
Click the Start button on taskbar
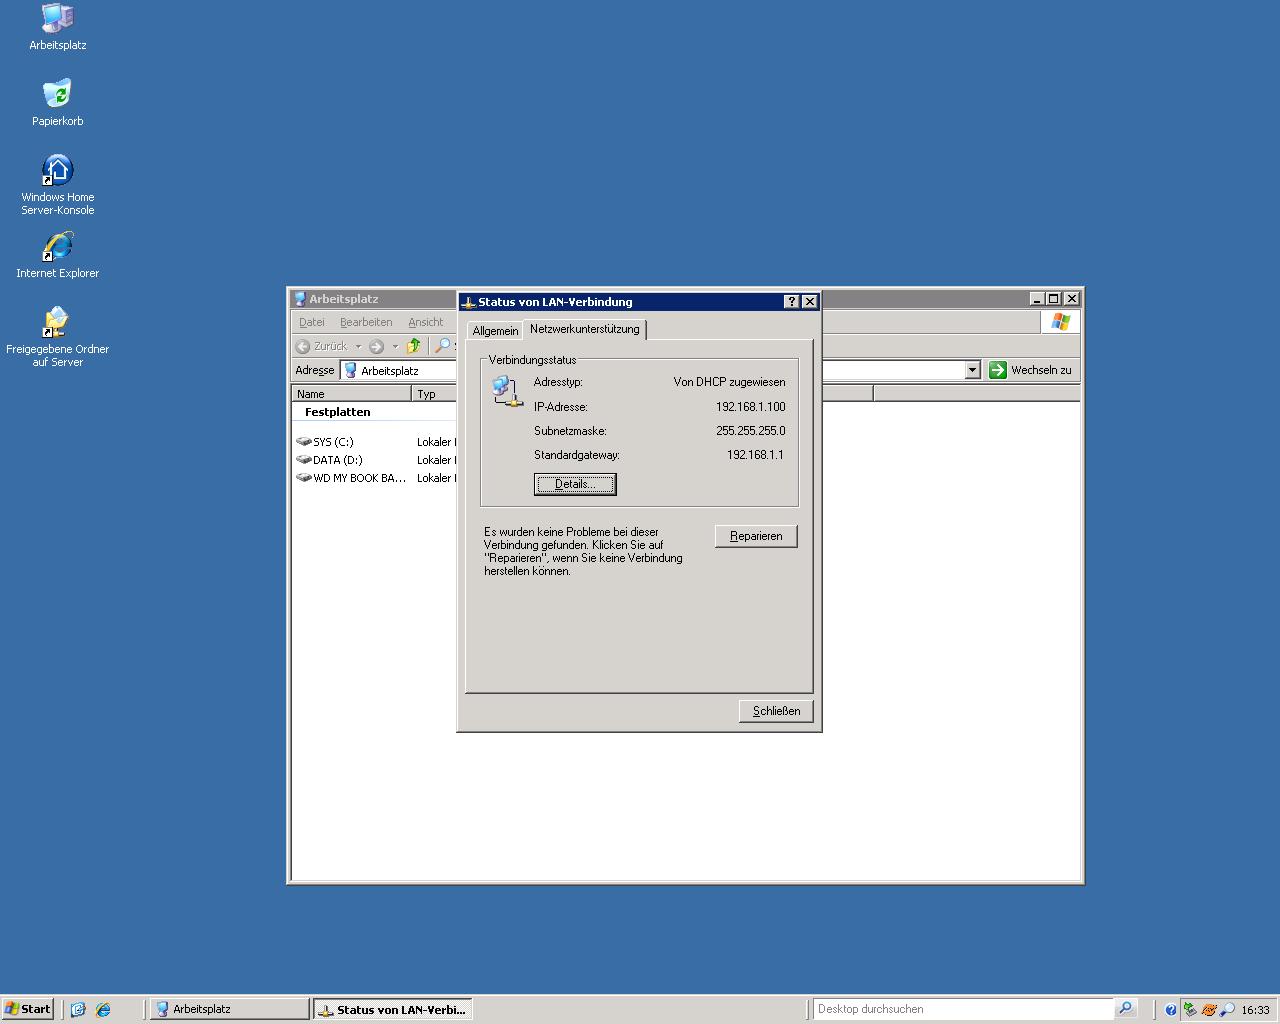(28, 1009)
